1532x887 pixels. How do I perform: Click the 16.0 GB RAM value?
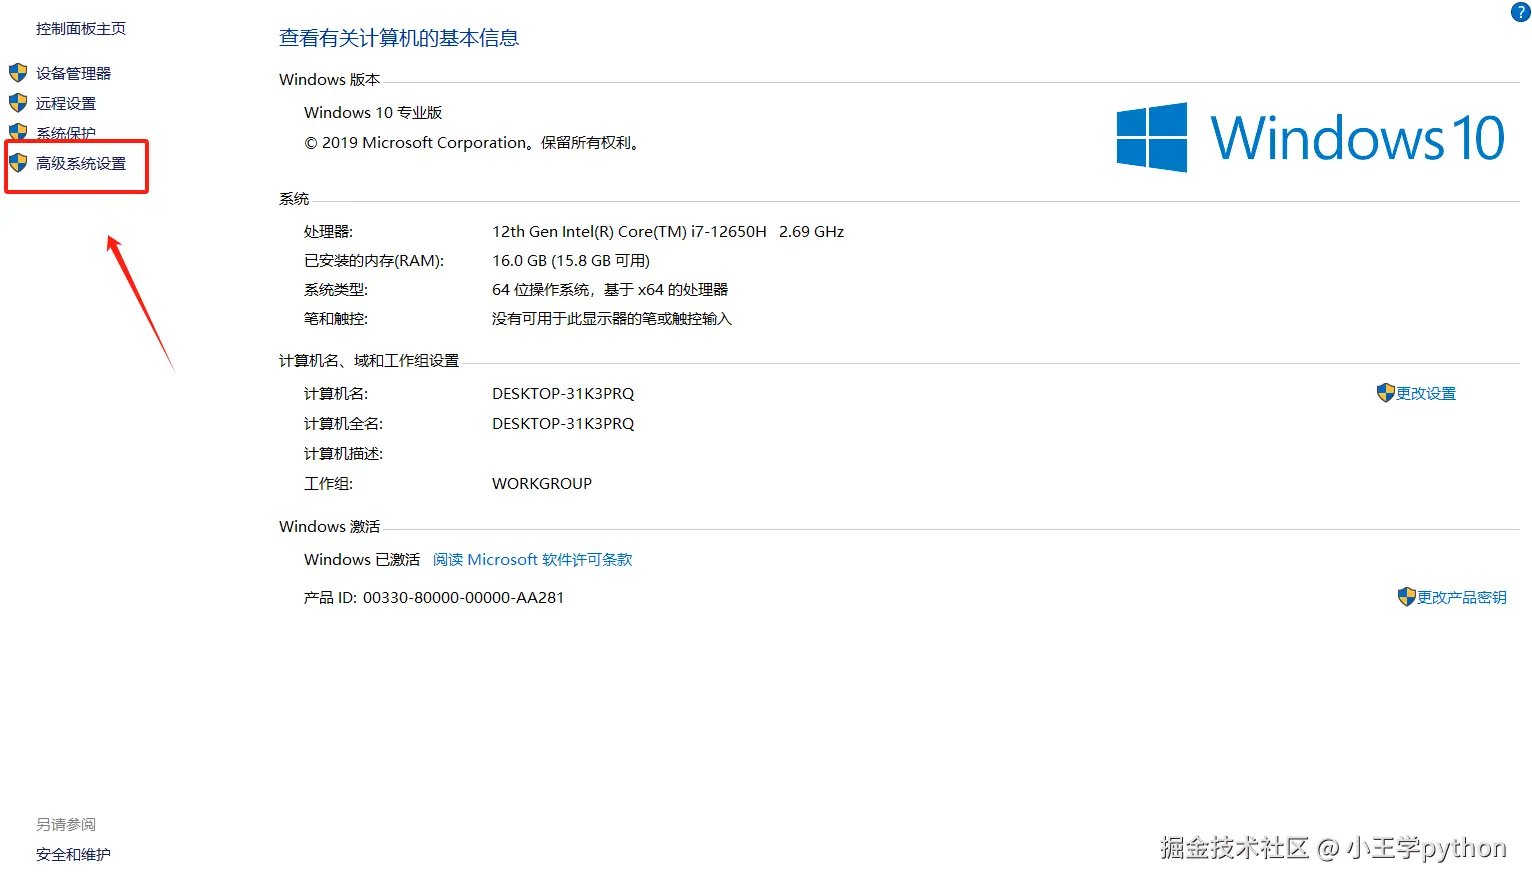[x=571, y=260]
